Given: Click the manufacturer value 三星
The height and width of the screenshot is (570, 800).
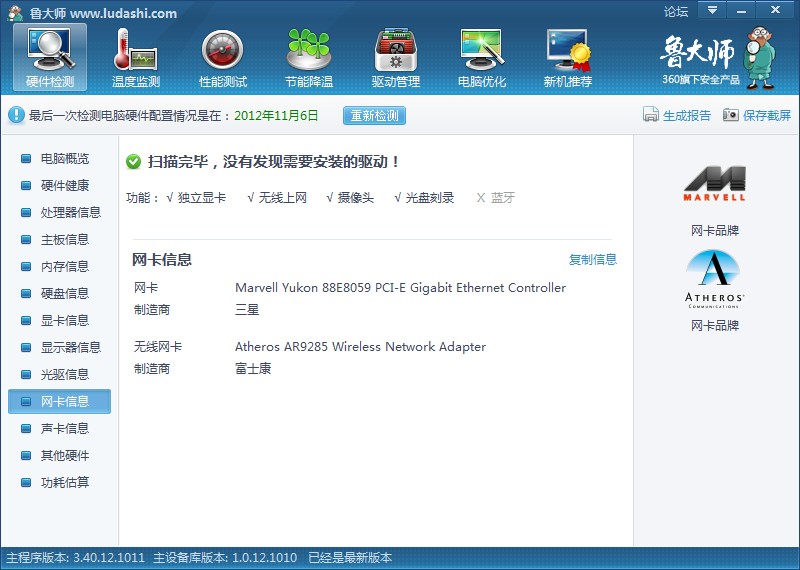Looking at the screenshot, I should click(x=247, y=310).
